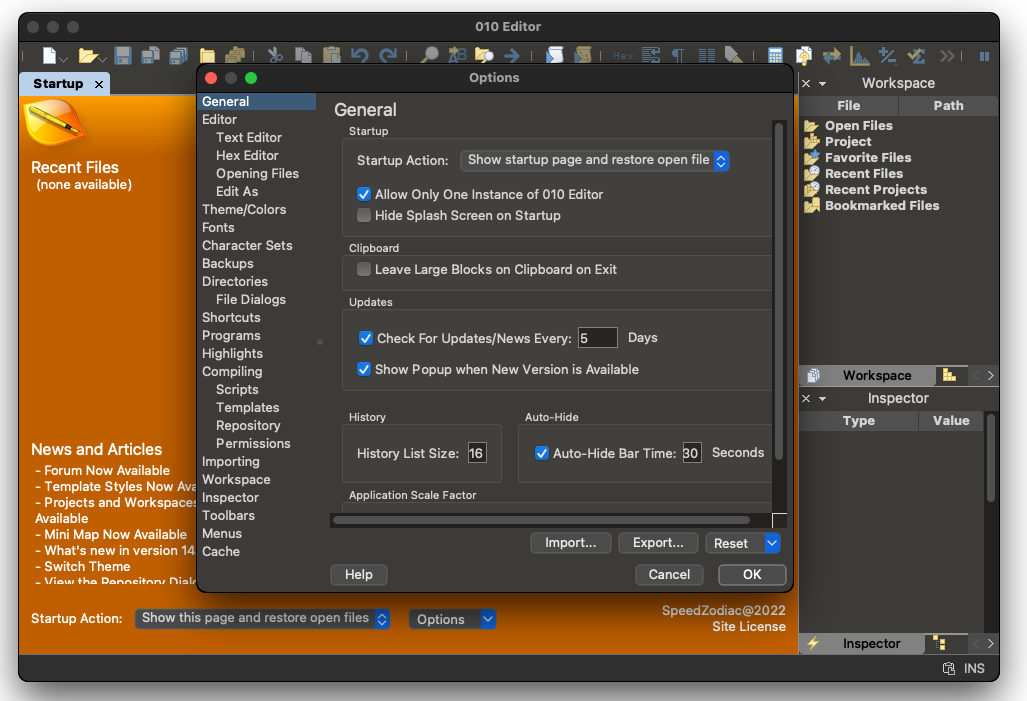Click the Undo arrow icon
This screenshot has width=1027, height=701.
coord(359,56)
